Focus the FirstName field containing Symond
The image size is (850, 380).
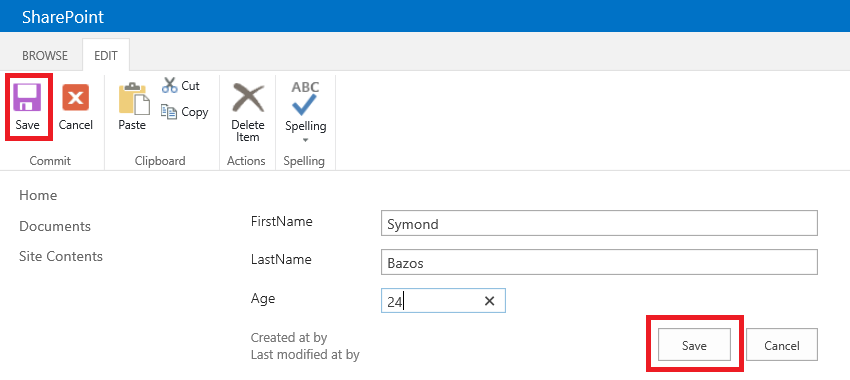coord(599,223)
